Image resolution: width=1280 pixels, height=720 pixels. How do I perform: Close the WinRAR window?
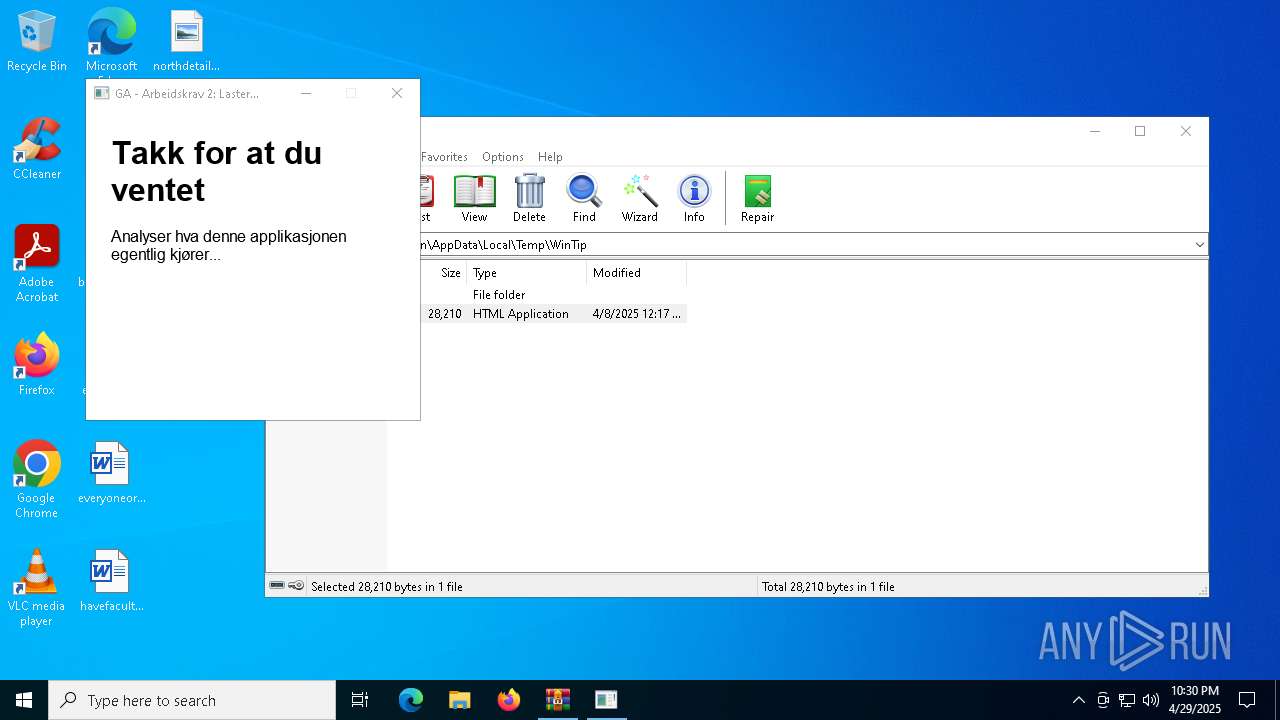point(1186,131)
